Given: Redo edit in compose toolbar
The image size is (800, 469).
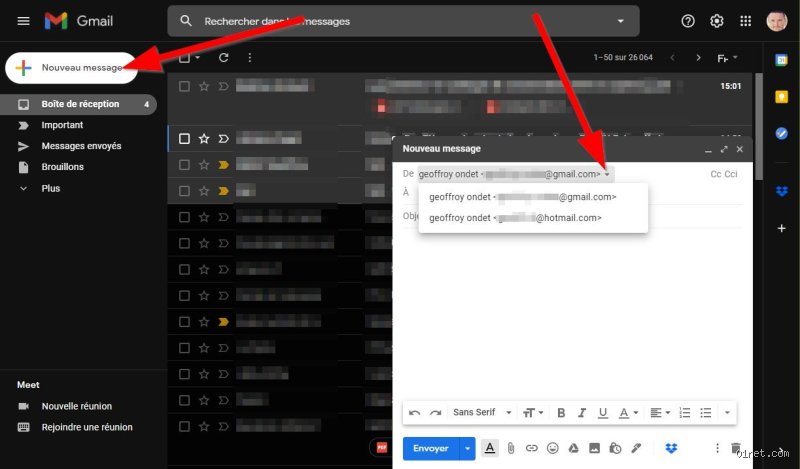Looking at the screenshot, I should tap(435, 412).
